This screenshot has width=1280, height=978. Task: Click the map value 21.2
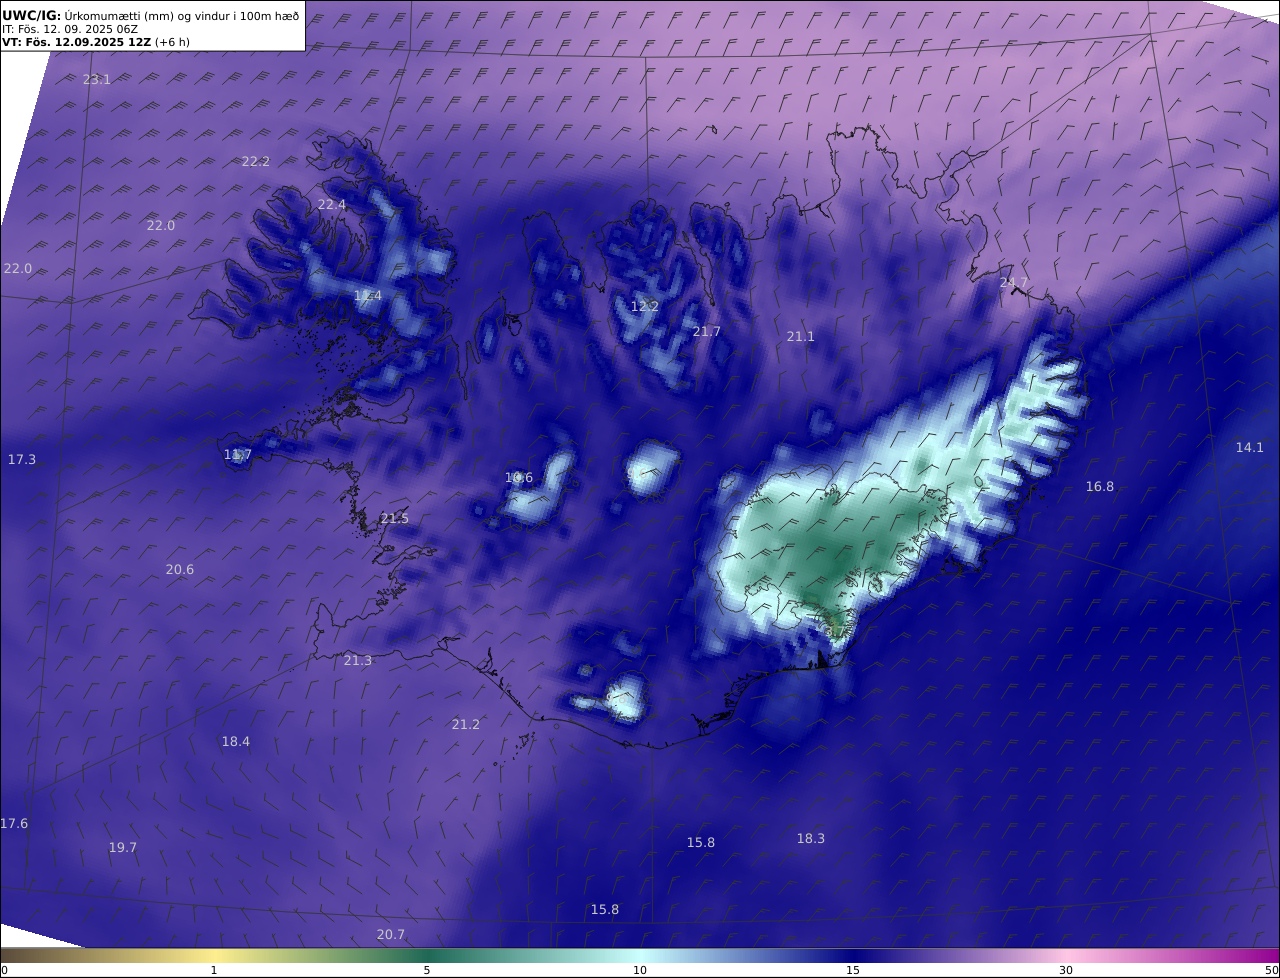click(x=466, y=724)
